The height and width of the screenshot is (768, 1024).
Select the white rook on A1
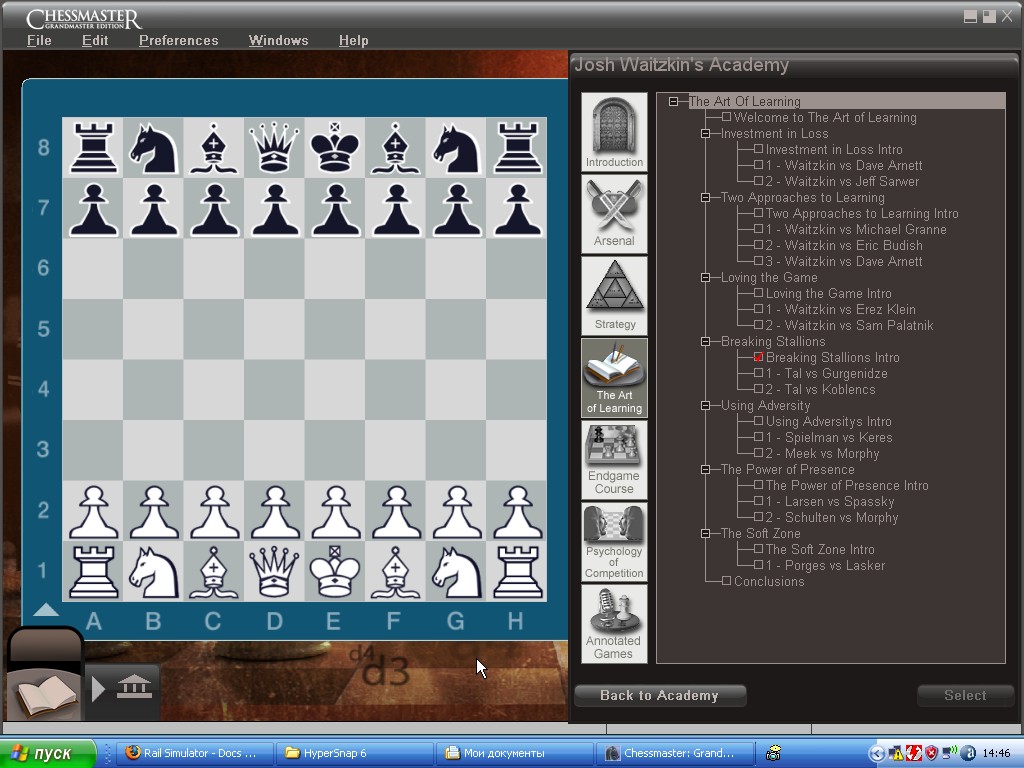[92, 571]
